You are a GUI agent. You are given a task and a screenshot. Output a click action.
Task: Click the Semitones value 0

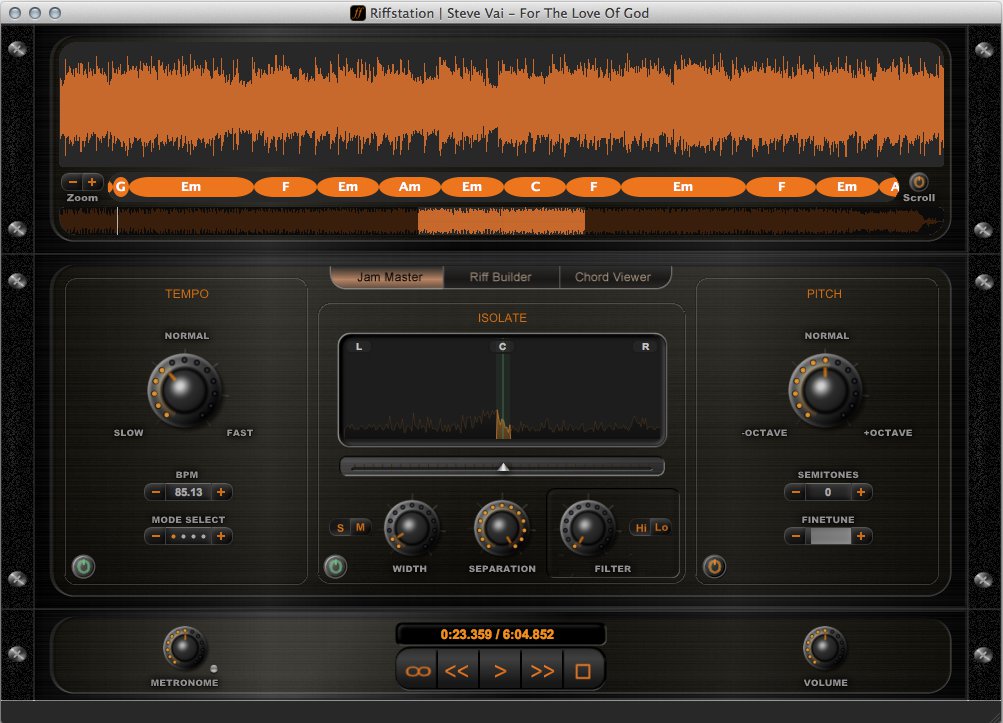828,492
